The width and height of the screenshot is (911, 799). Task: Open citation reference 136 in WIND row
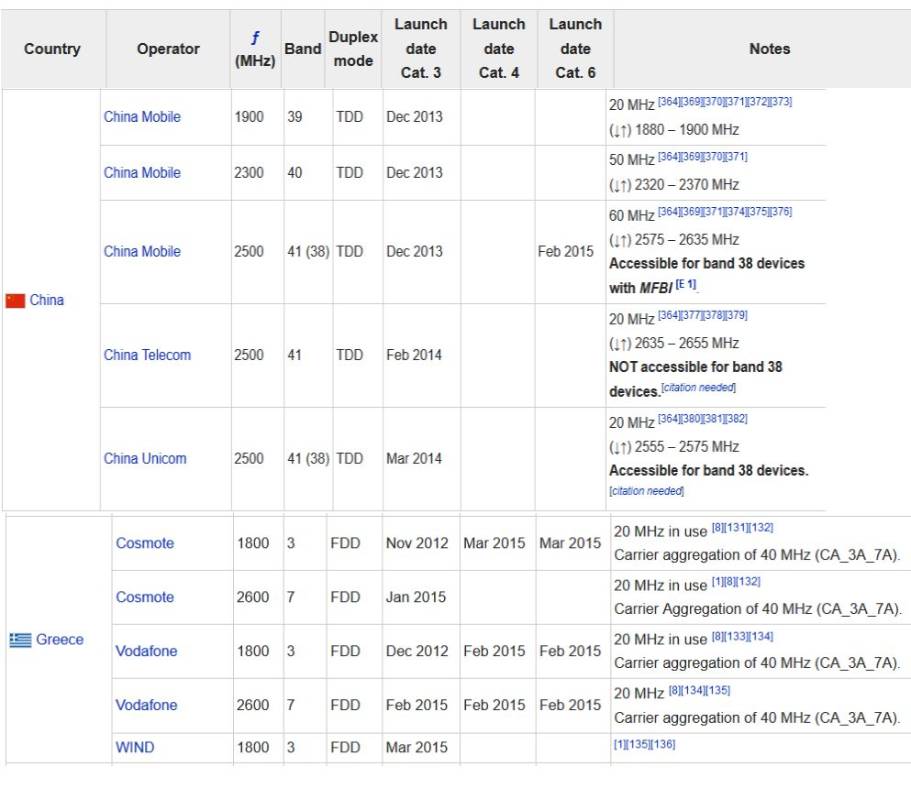tap(664, 744)
